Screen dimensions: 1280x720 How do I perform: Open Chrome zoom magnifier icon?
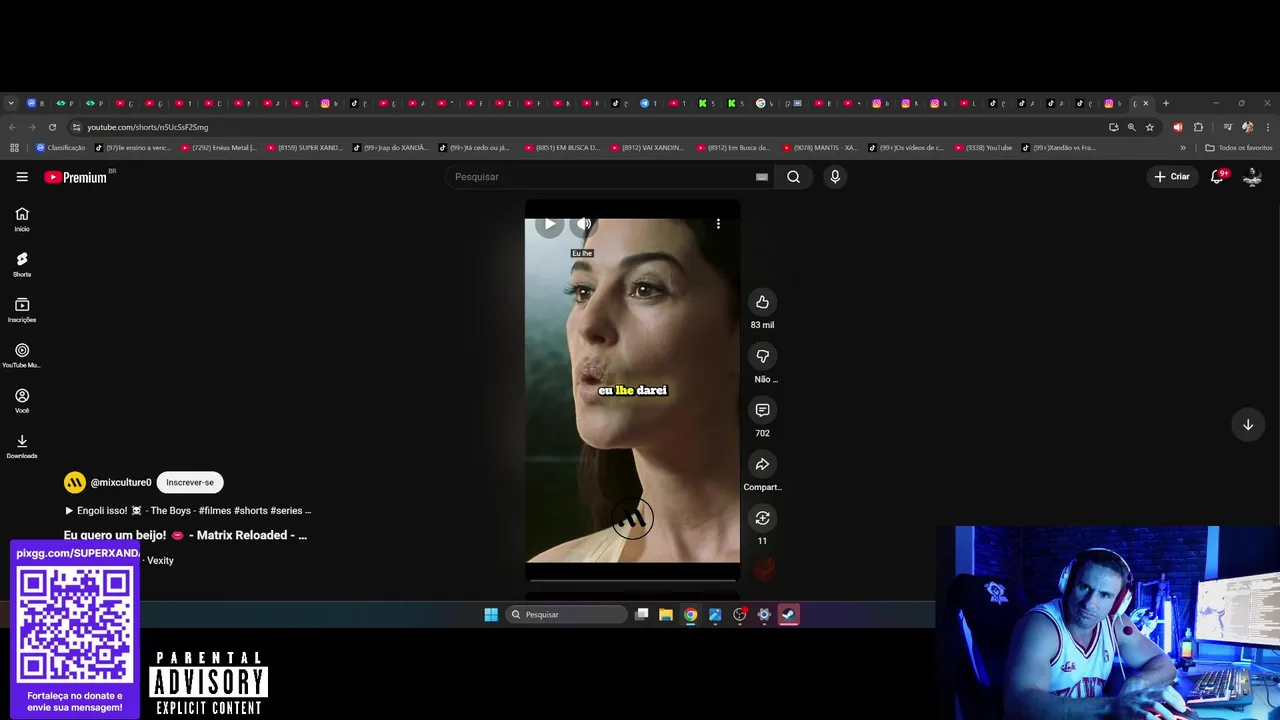point(1132,127)
